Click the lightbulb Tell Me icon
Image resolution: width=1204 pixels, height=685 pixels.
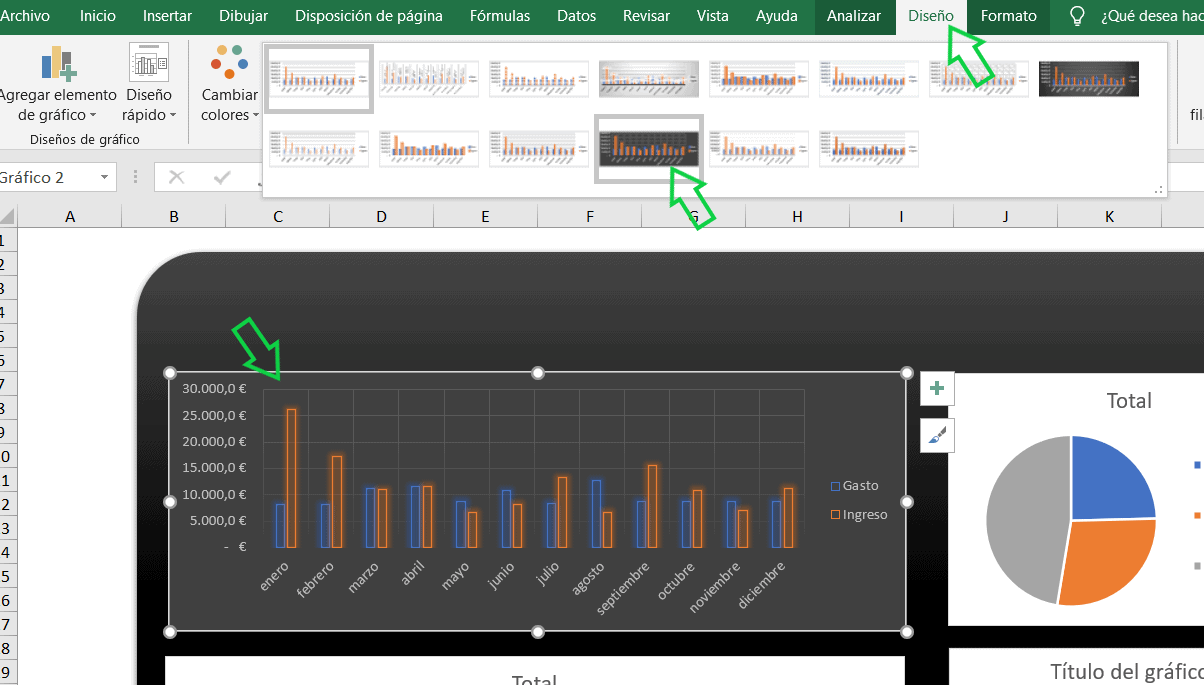click(1077, 16)
